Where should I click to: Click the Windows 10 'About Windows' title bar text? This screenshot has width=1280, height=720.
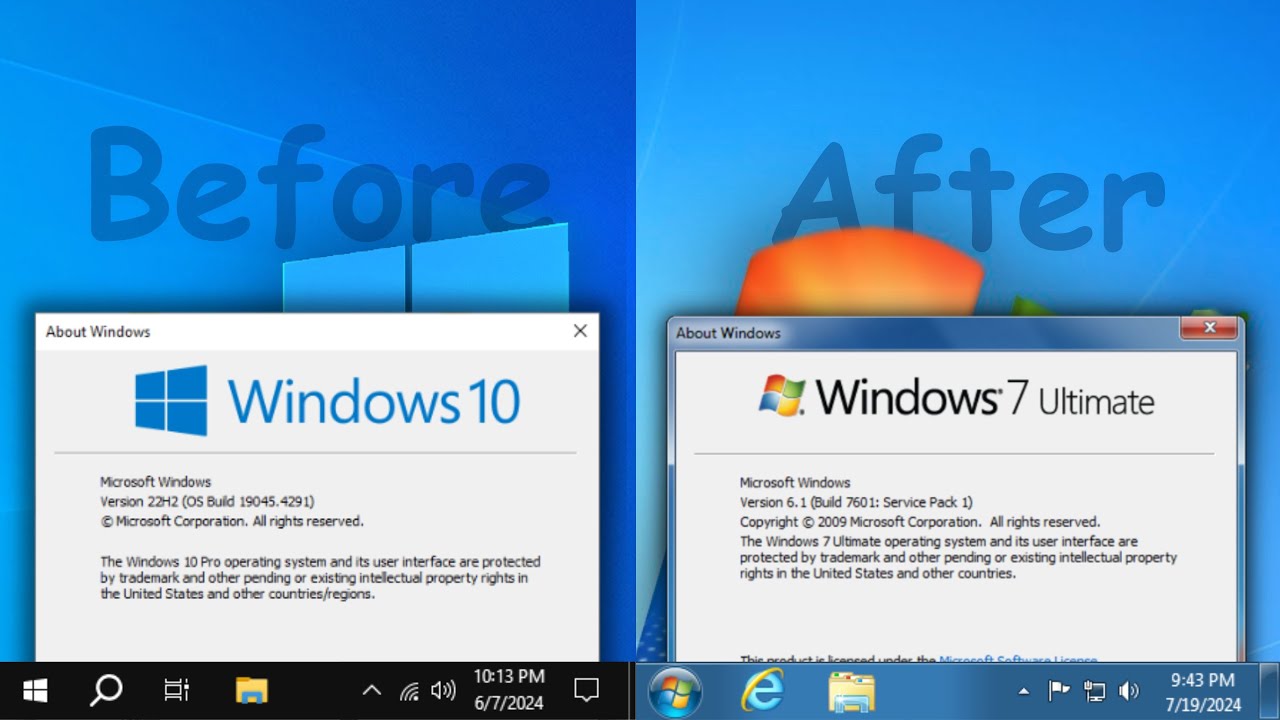pyautogui.click(x=98, y=332)
